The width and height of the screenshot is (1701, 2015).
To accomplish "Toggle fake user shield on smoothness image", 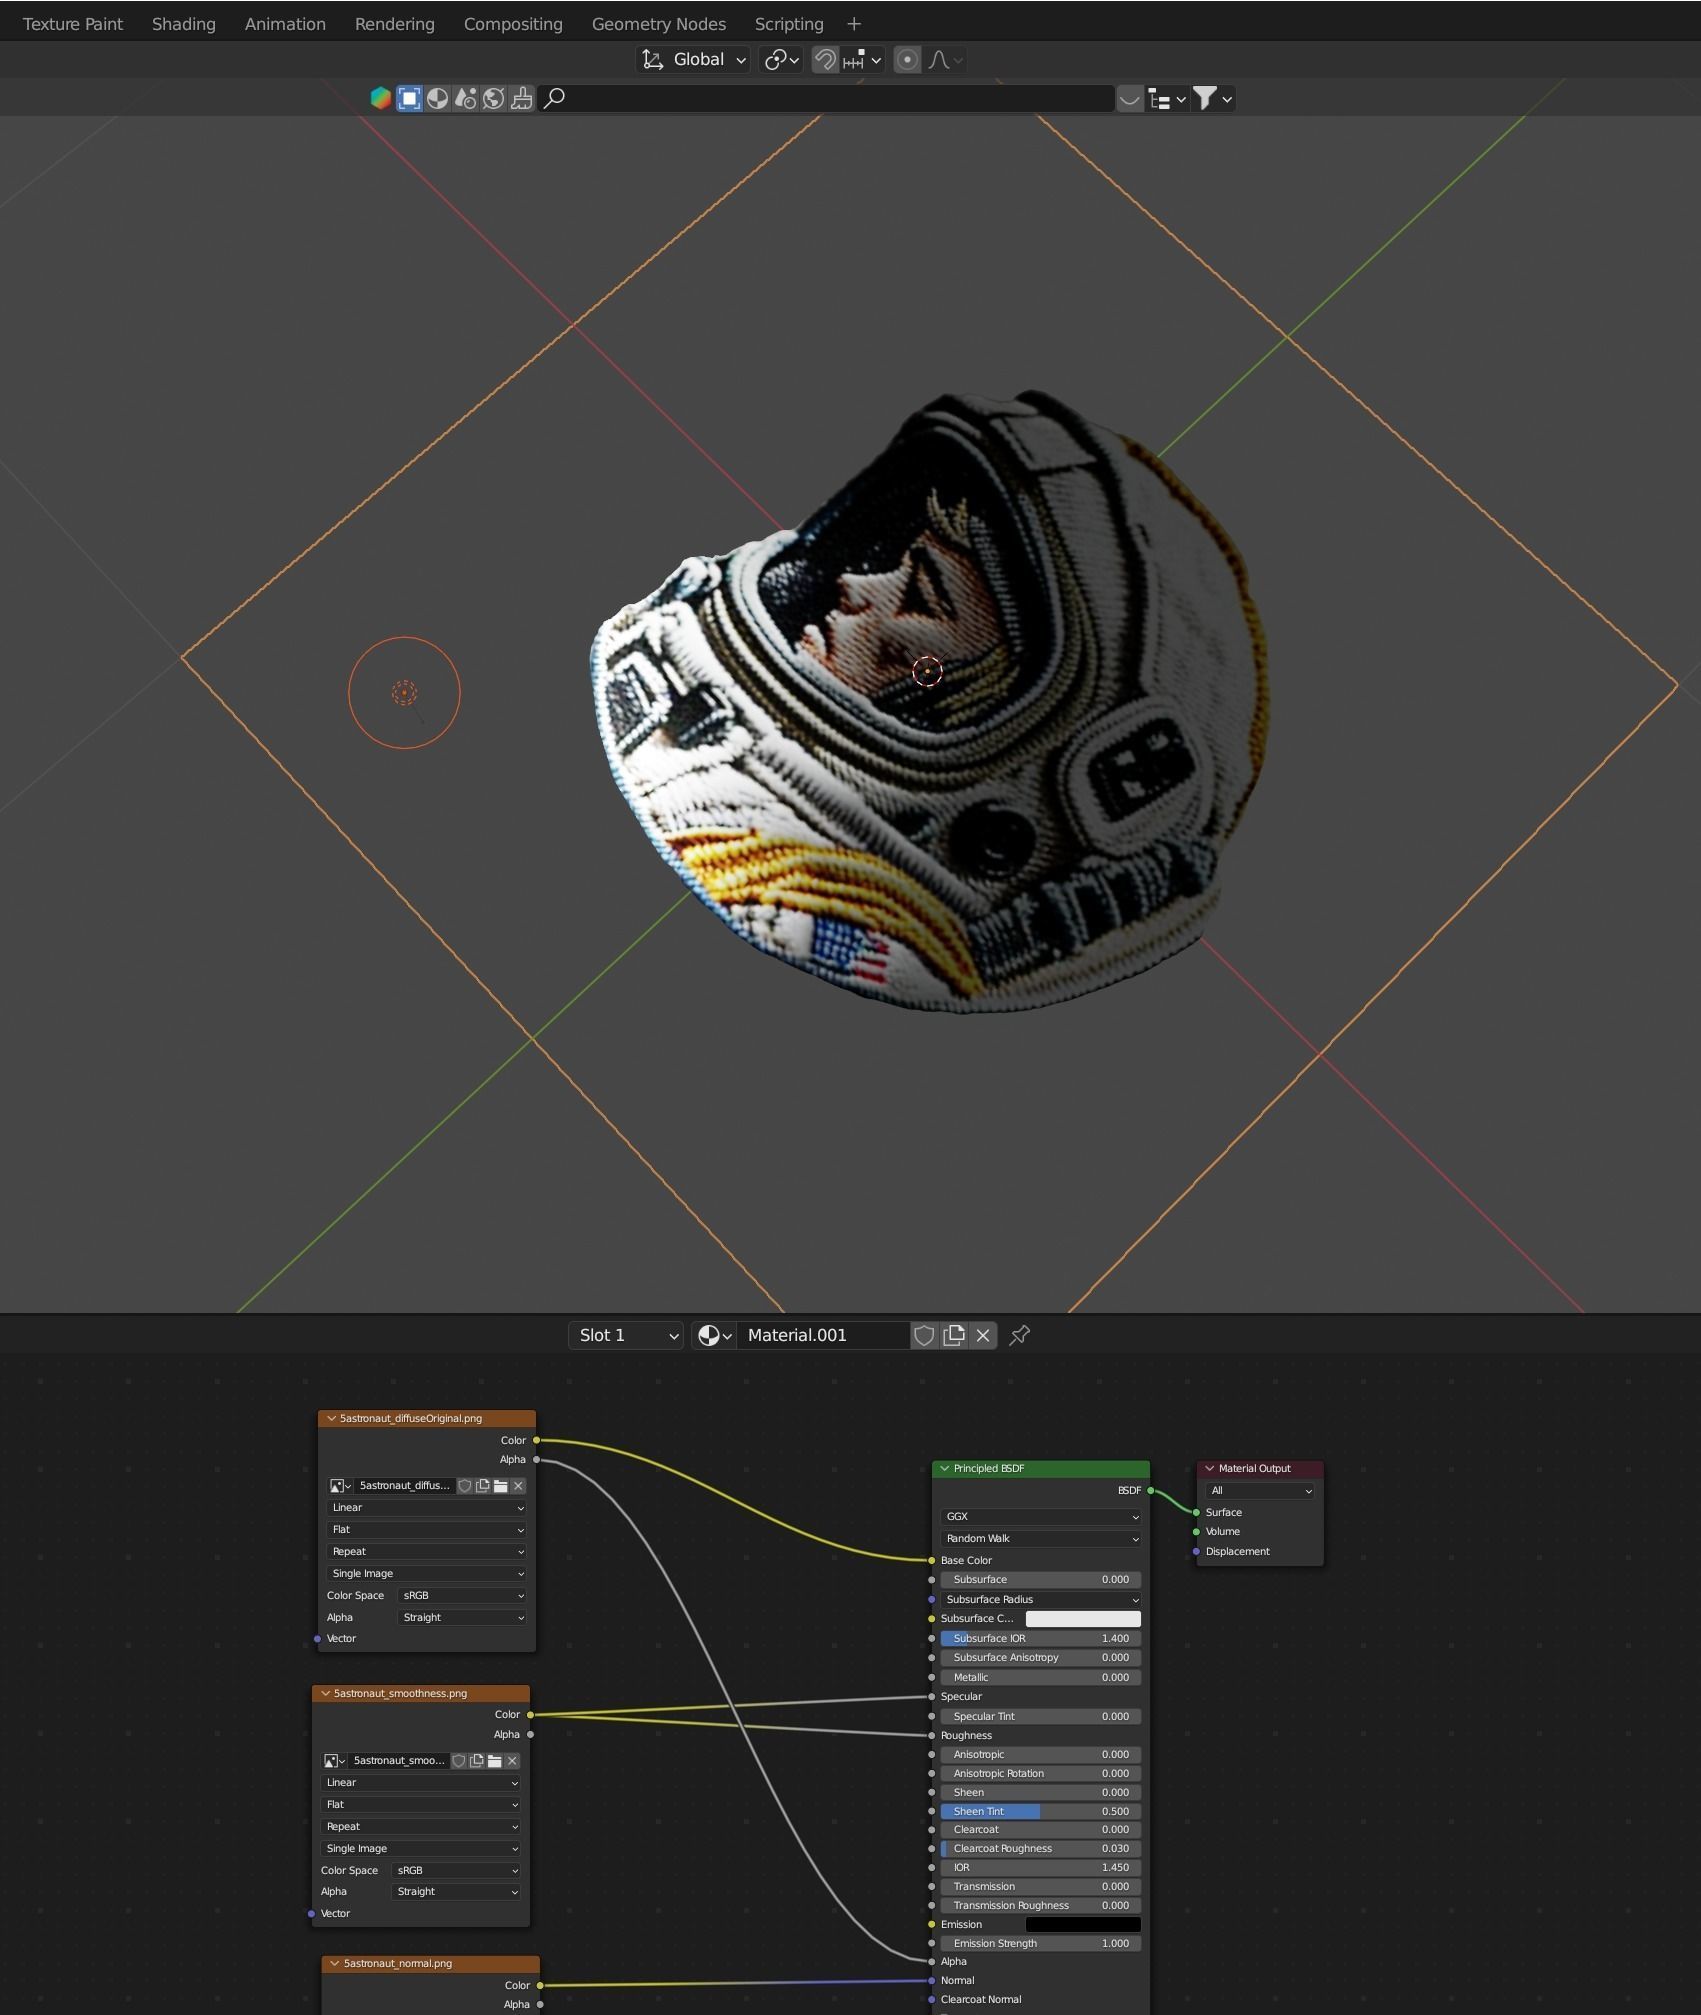I will [459, 1761].
